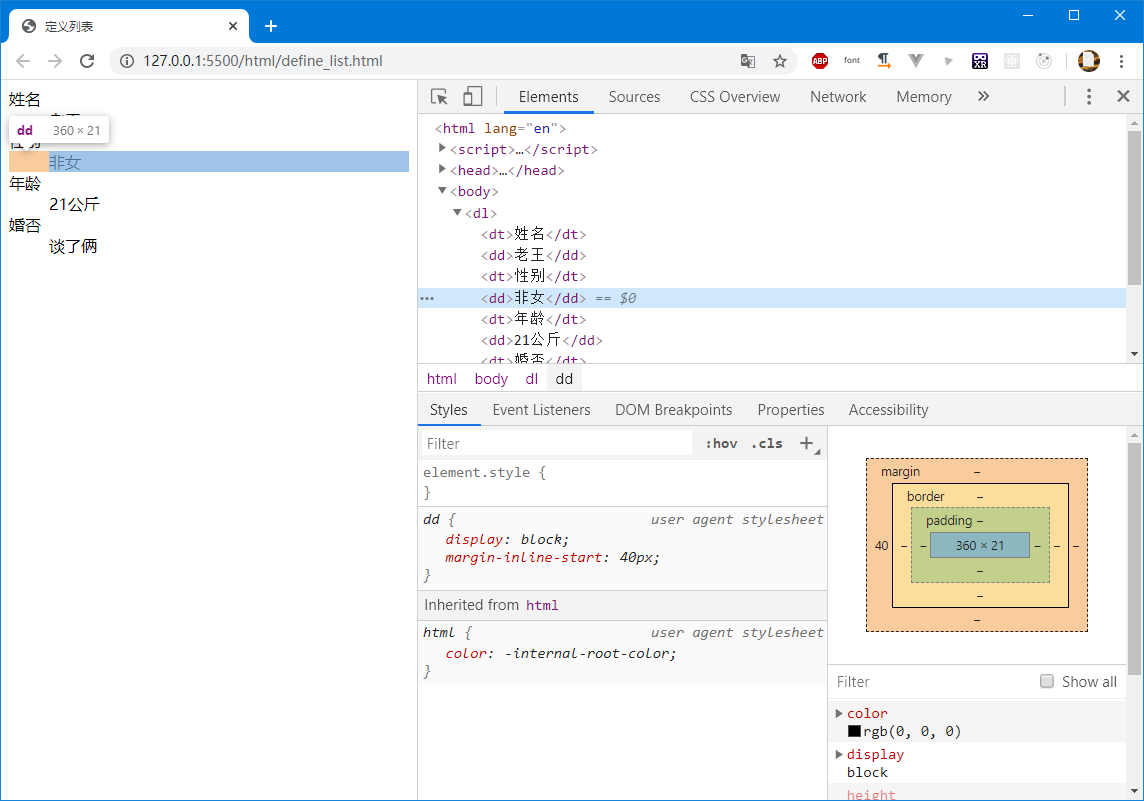Activate the inspect element picker icon
1144x801 pixels.
click(x=439, y=97)
